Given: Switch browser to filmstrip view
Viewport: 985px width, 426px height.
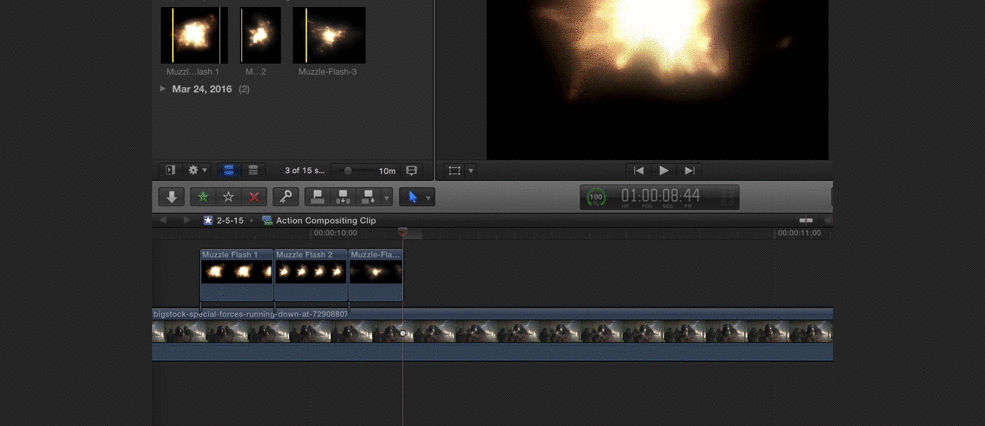Looking at the screenshot, I should 229,170.
